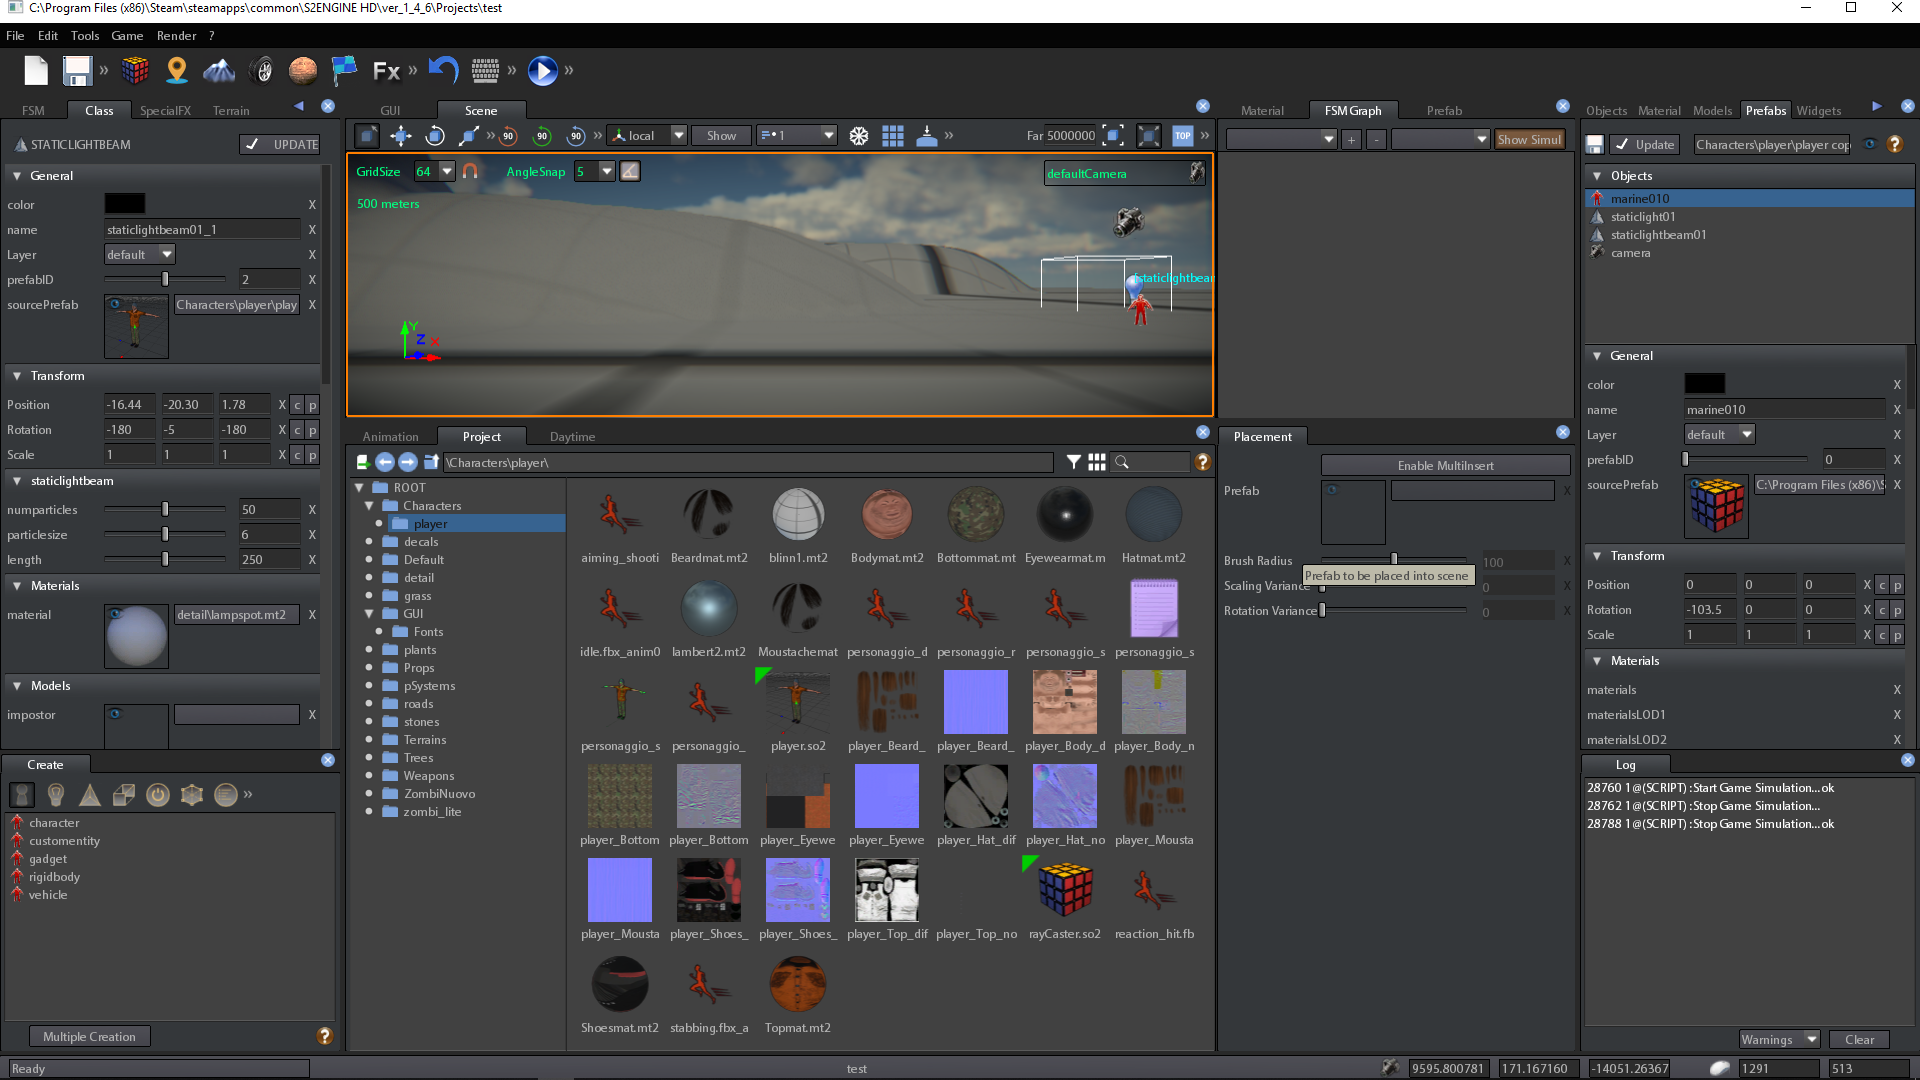Click the blue flag icon
This screenshot has height=1080, width=1920.
[344, 71]
